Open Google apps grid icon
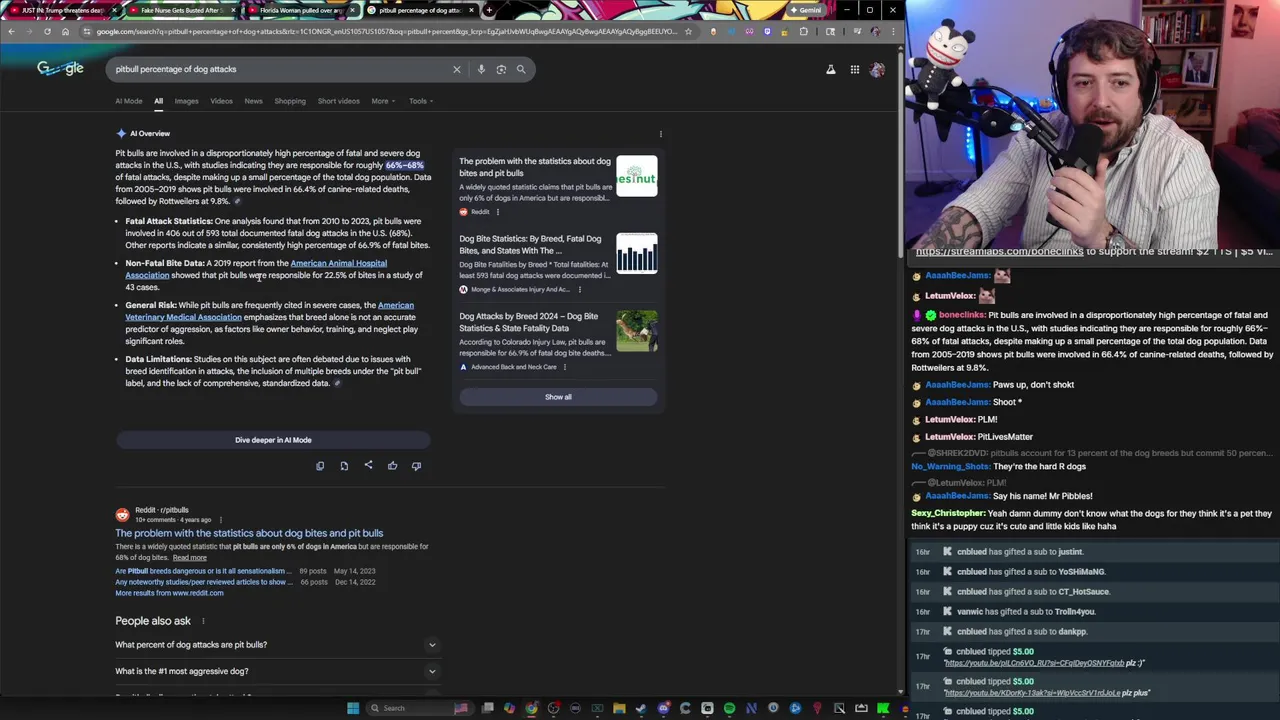The height and width of the screenshot is (720, 1280). 855,69
